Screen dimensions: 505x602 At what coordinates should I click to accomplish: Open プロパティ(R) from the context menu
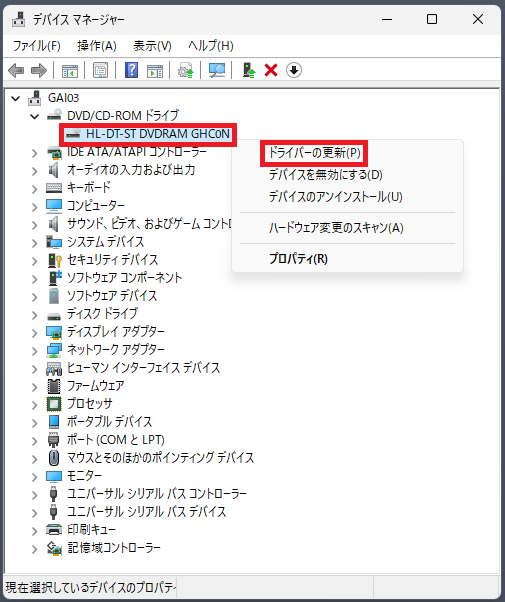(x=298, y=259)
